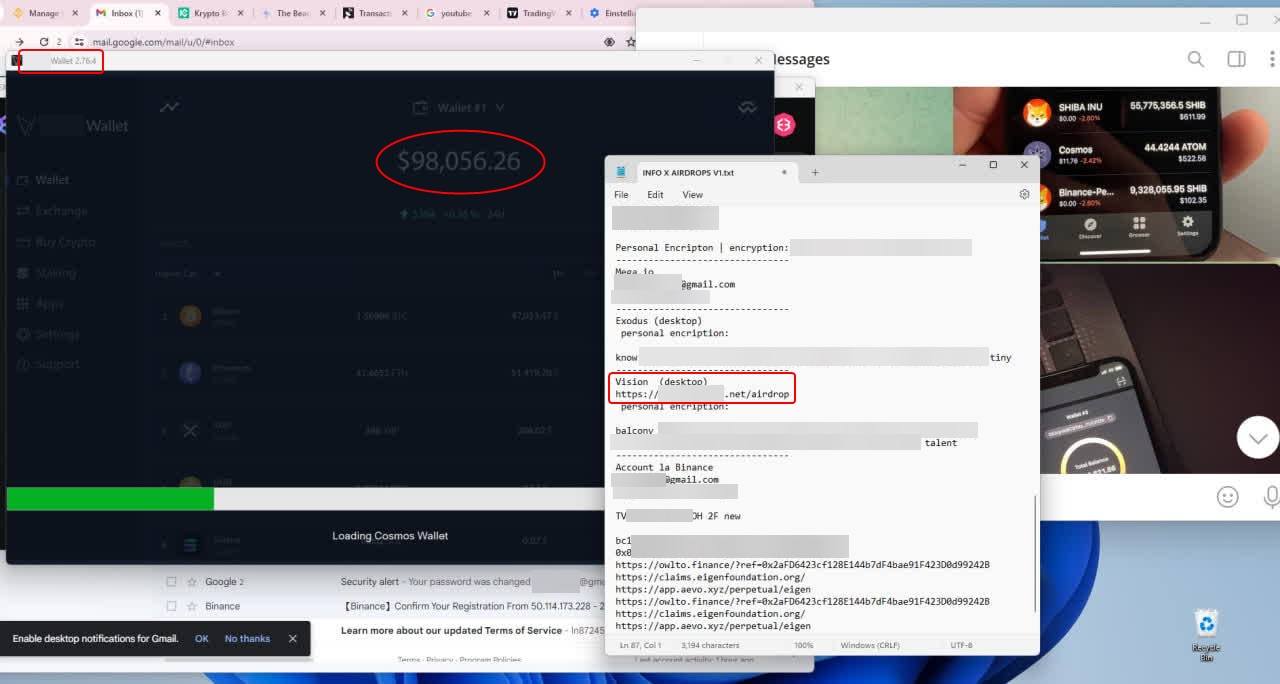
Task: Click the 'Ln 87, Col 1' status entry
Action: pyautogui.click(x=641, y=646)
